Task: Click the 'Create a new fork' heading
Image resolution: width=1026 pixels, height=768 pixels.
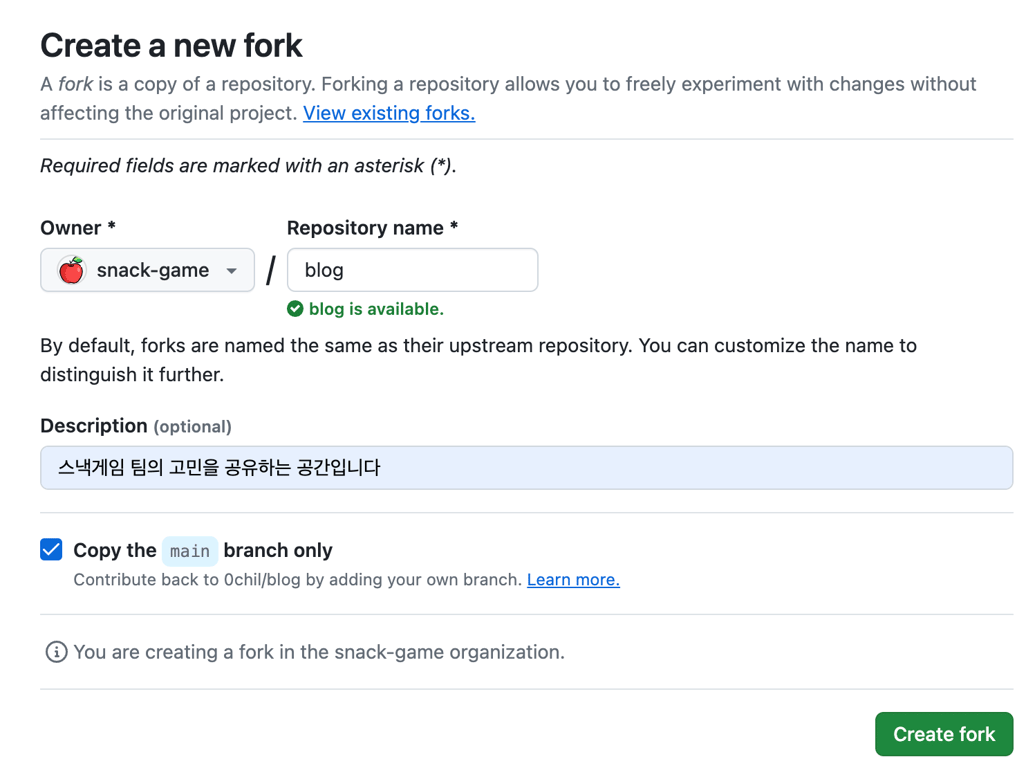Action: [171, 45]
